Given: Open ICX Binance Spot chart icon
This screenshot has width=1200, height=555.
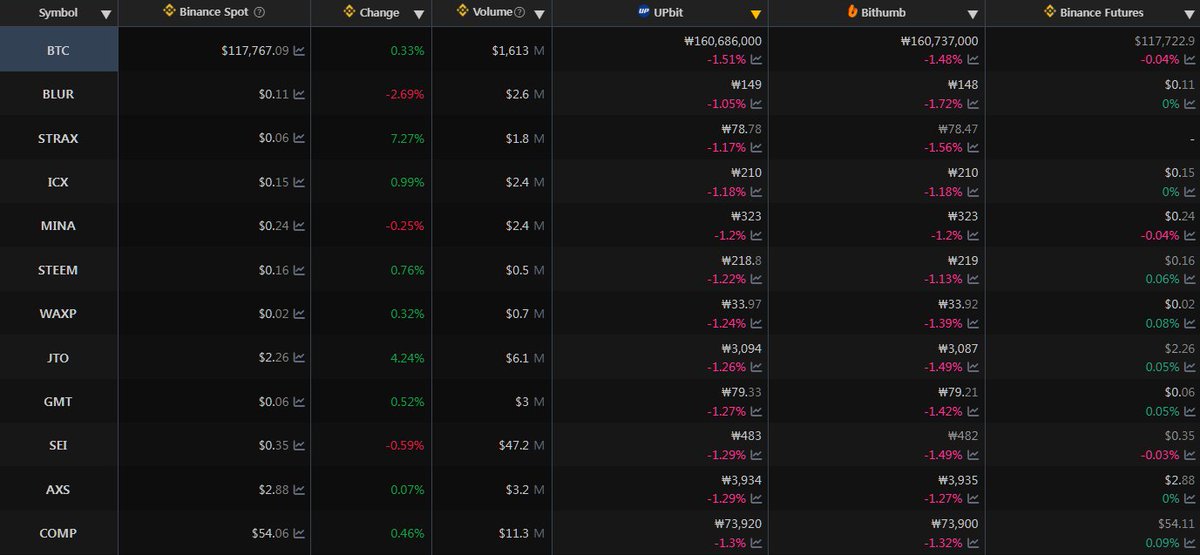Looking at the screenshot, I should [x=300, y=182].
